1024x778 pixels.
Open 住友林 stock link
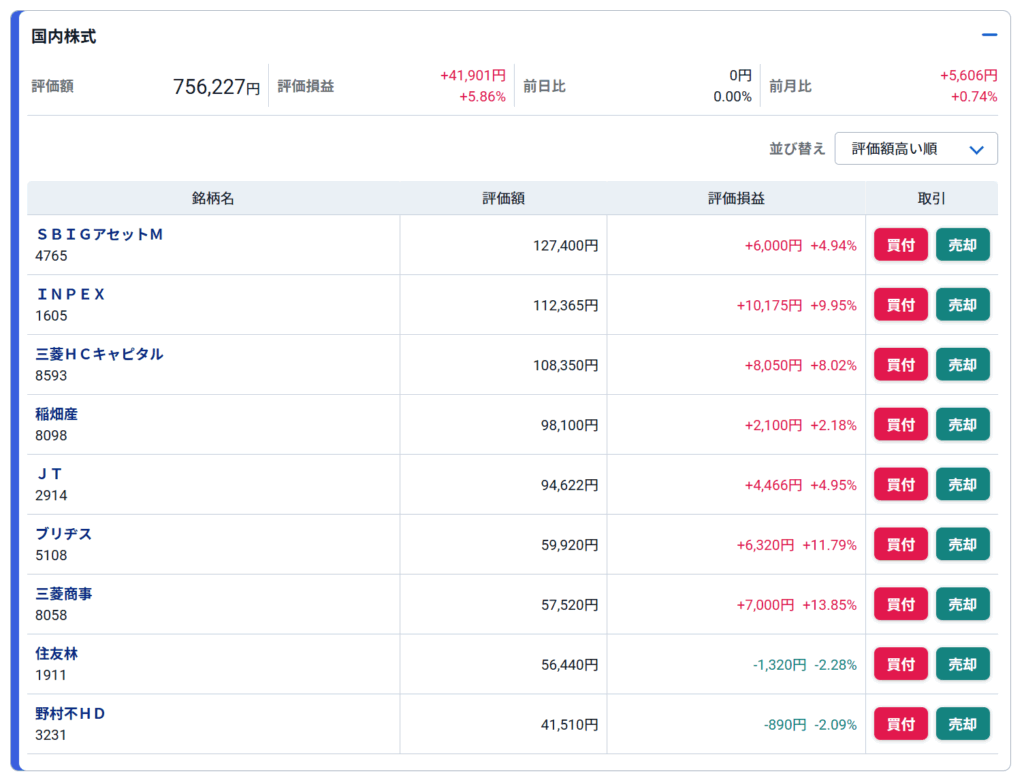56,654
